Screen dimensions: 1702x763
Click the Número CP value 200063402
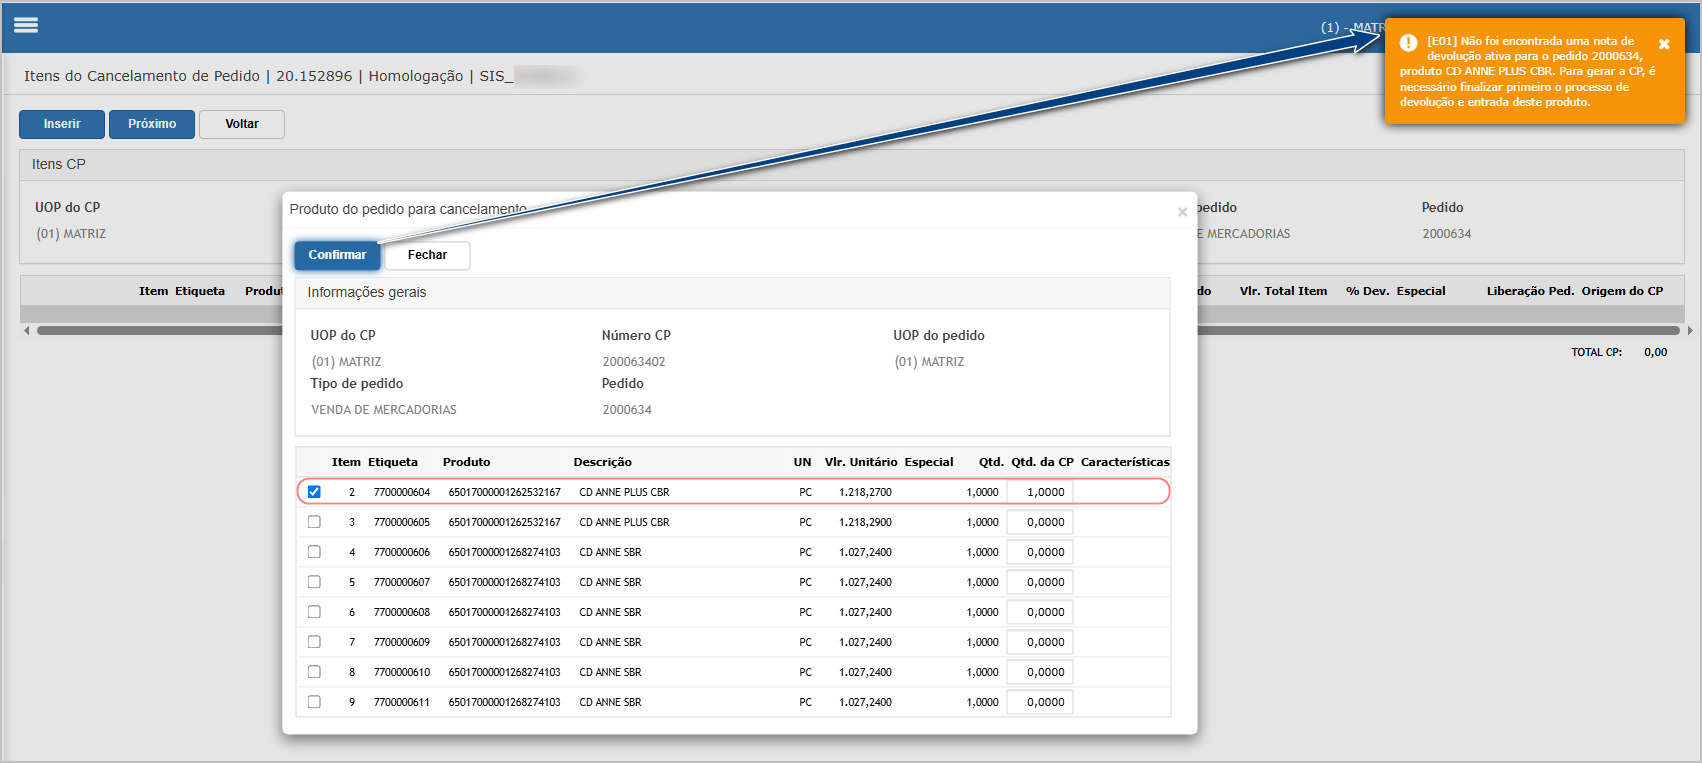(634, 362)
